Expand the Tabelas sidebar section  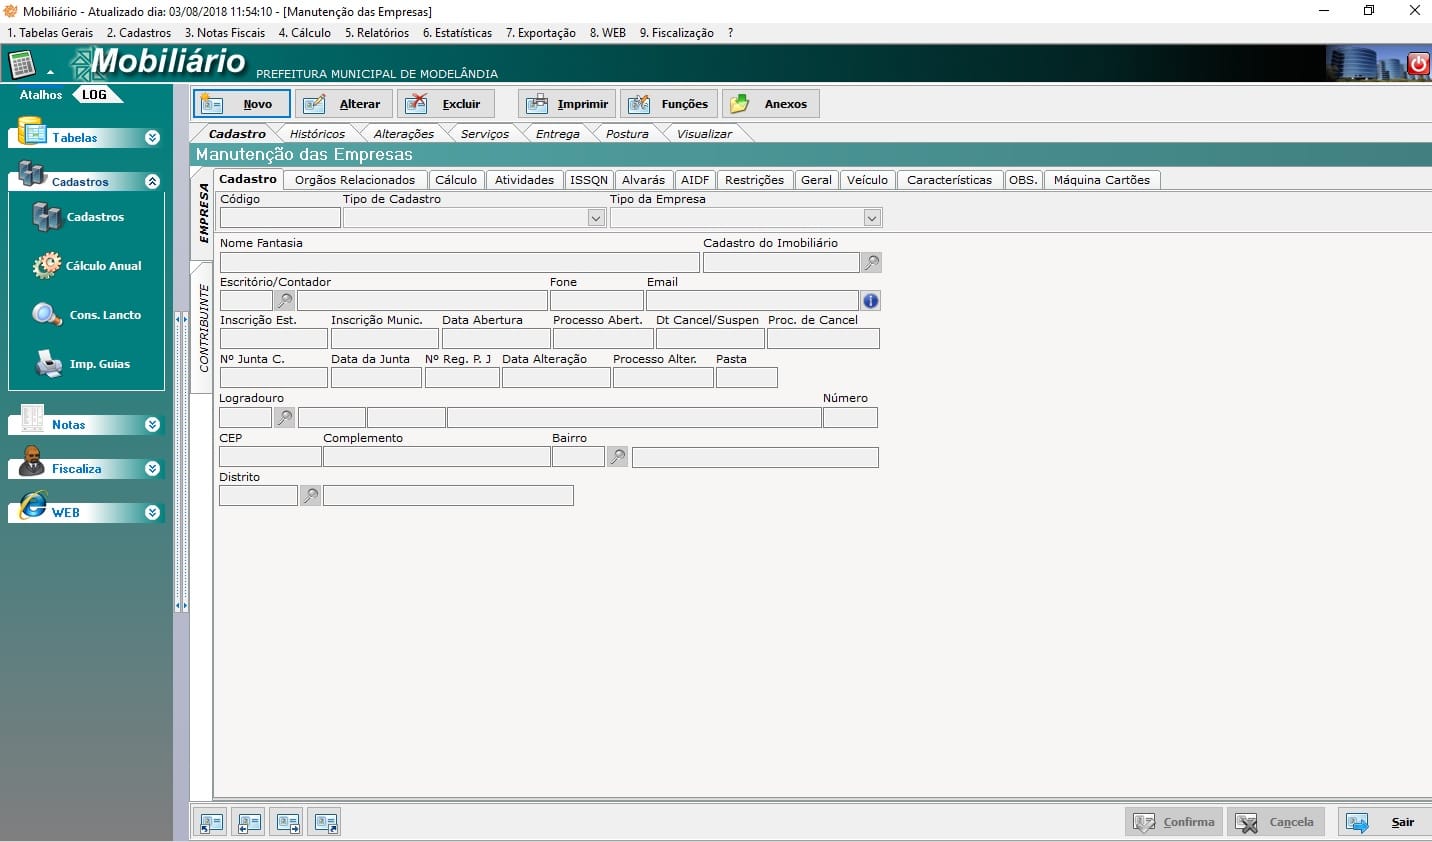click(x=152, y=138)
